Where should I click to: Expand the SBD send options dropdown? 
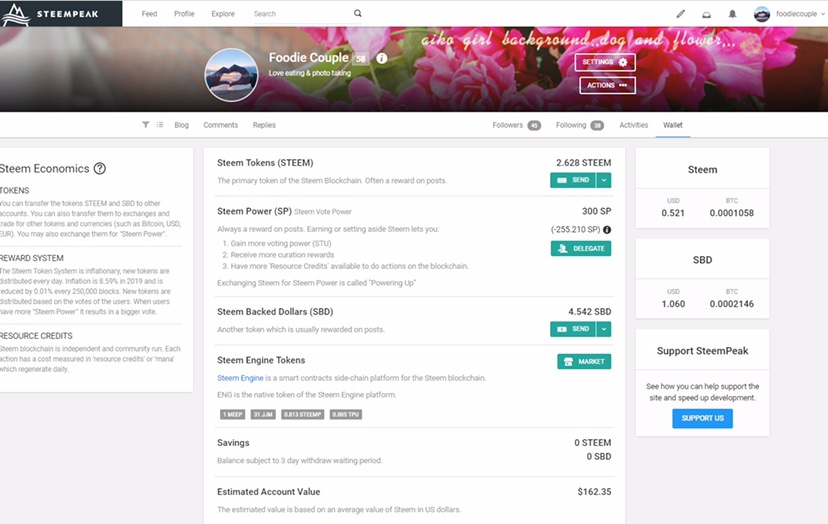pyautogui.click(x=604, y=329)
